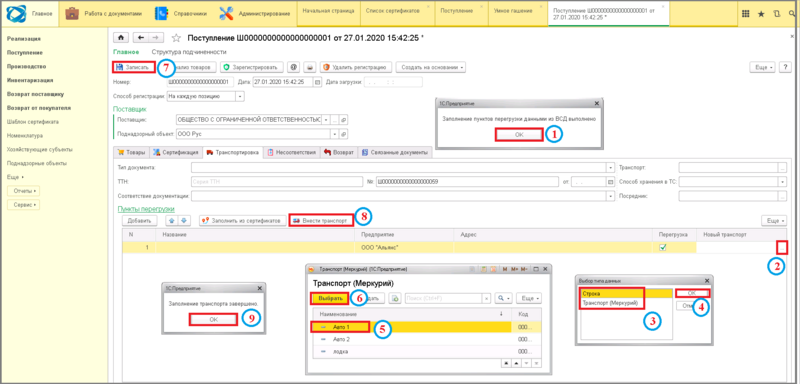This screenshot has width=800, height=384.
Task: Switch to the Несоответствия tab
Action: tap(292, 152)
